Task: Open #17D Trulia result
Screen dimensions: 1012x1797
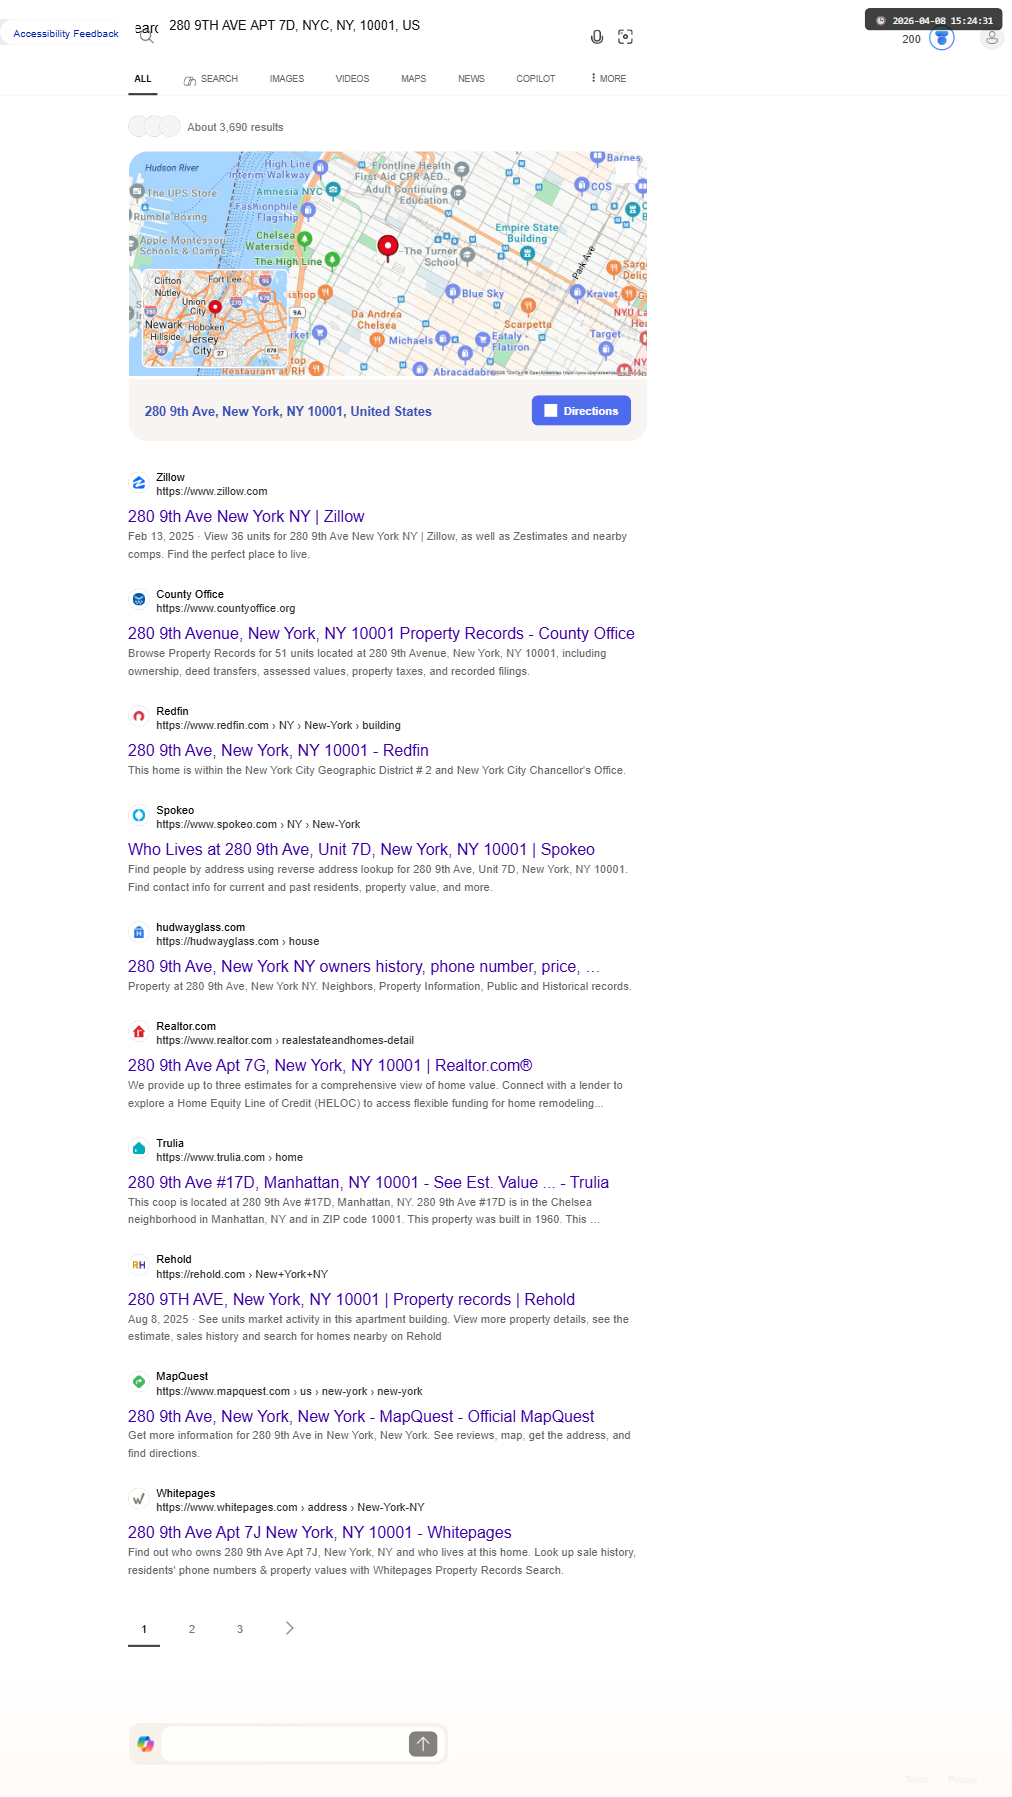Action: pos(368,1182)
